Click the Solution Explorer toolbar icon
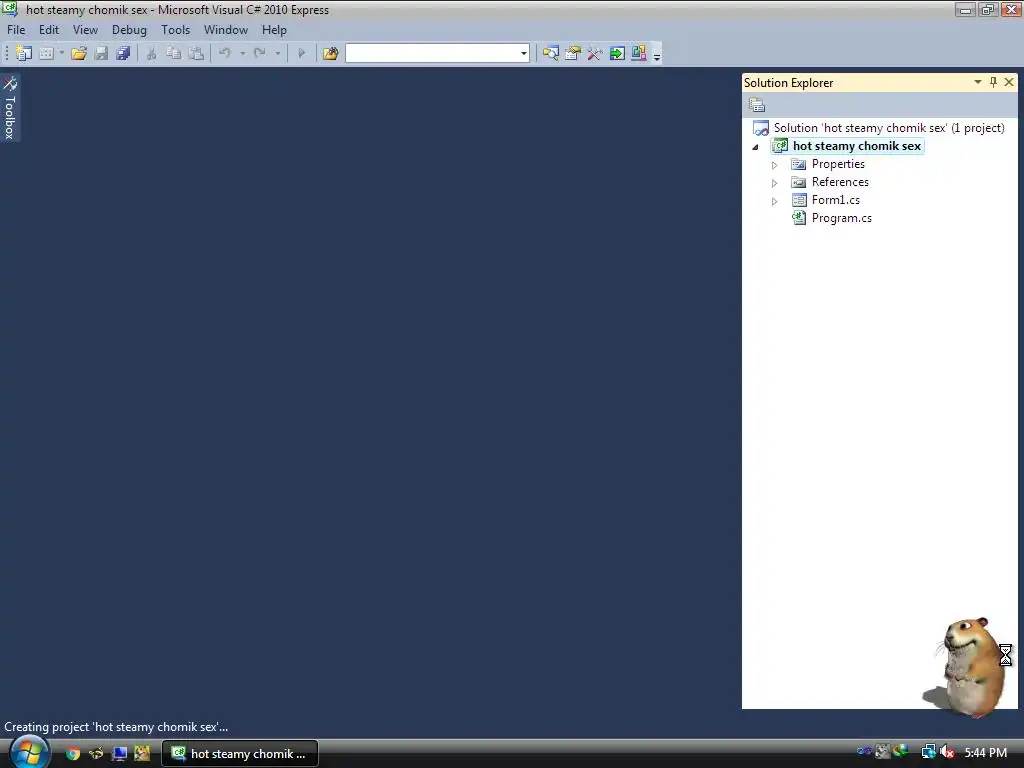 pos(551,54)
